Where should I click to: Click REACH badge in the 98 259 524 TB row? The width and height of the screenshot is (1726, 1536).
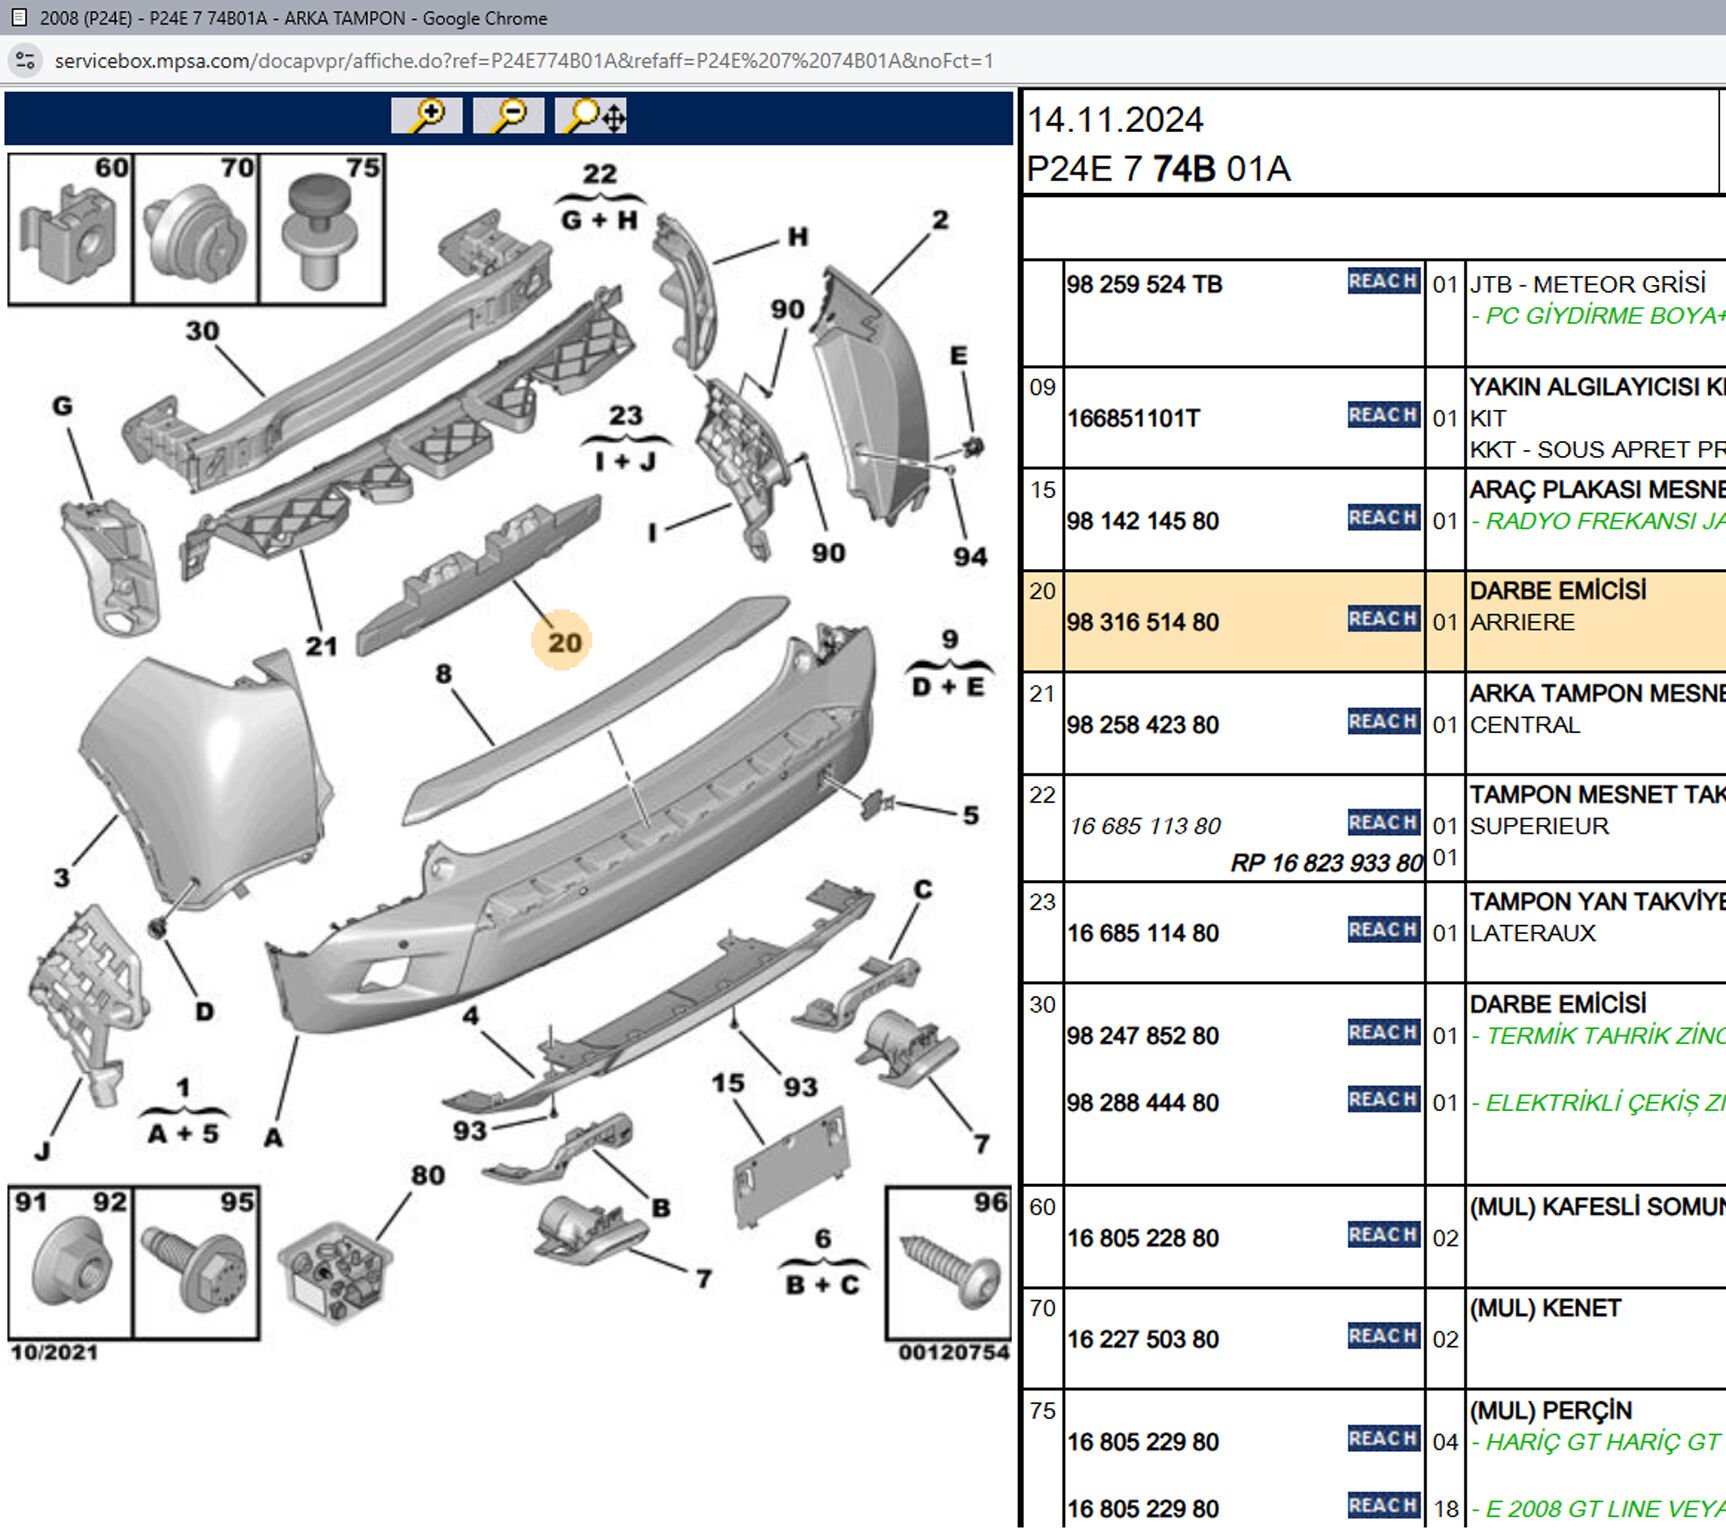coord(1383,281)
